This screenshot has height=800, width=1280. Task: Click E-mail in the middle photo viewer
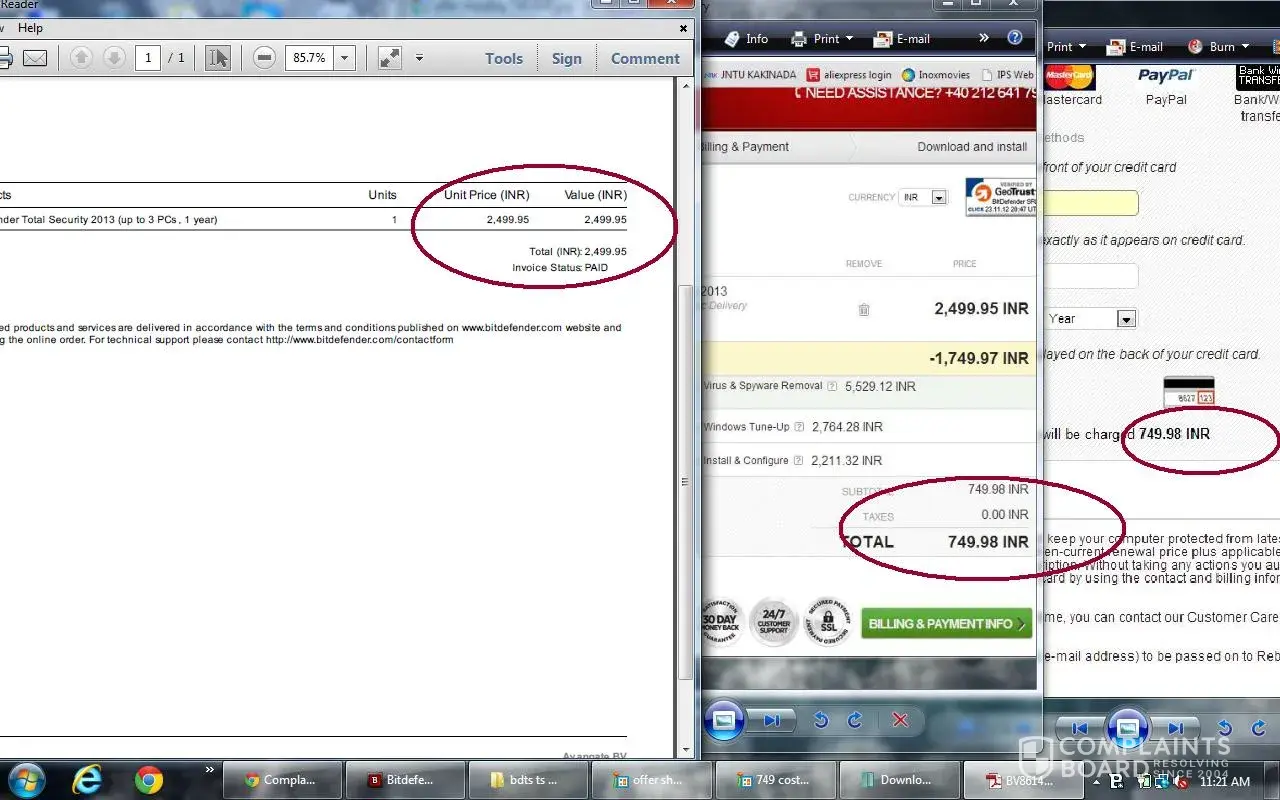902,39
